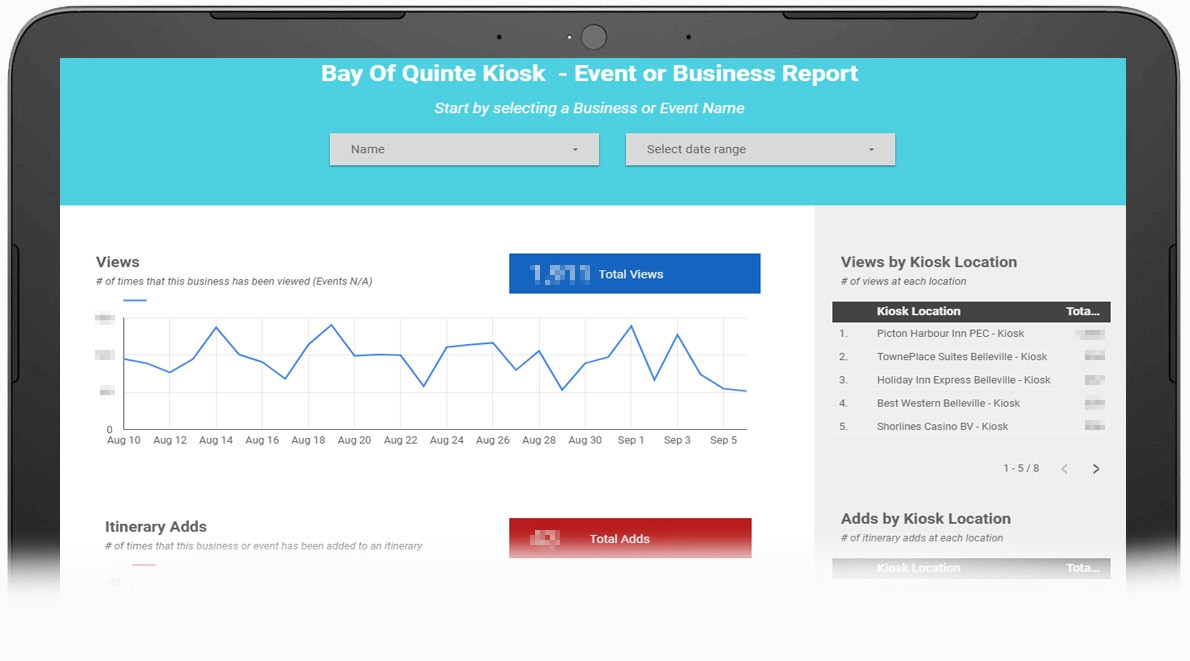Viewport: 1190px width, 661px height.
Task: Click the blue Views chart legend line
Action: click(x=135, y=301)
